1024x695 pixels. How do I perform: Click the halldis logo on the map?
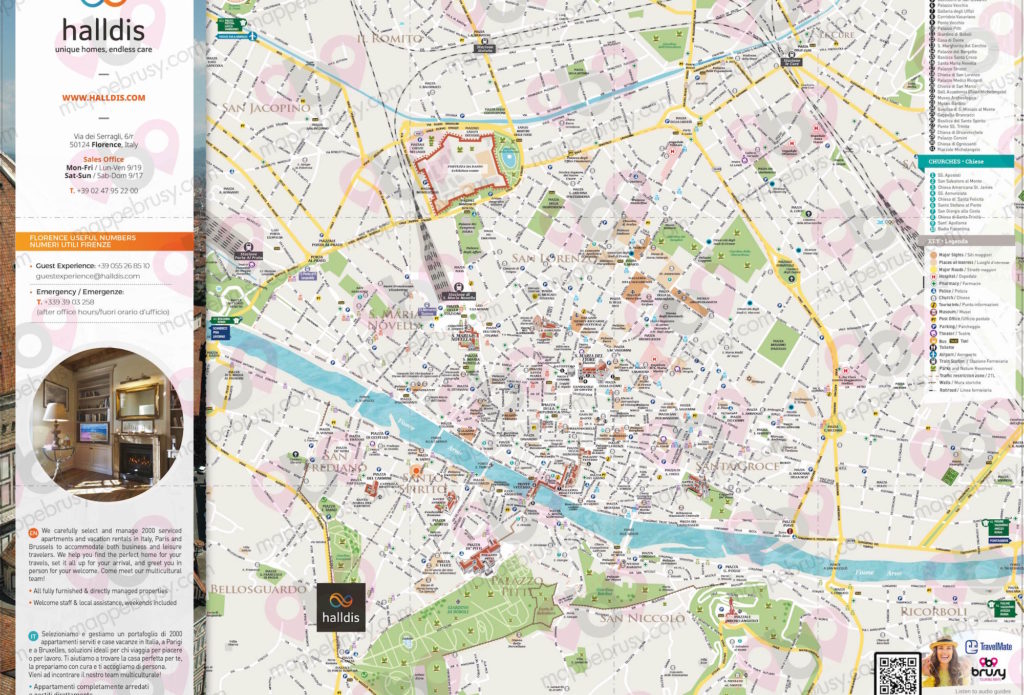tap(341, 607)
